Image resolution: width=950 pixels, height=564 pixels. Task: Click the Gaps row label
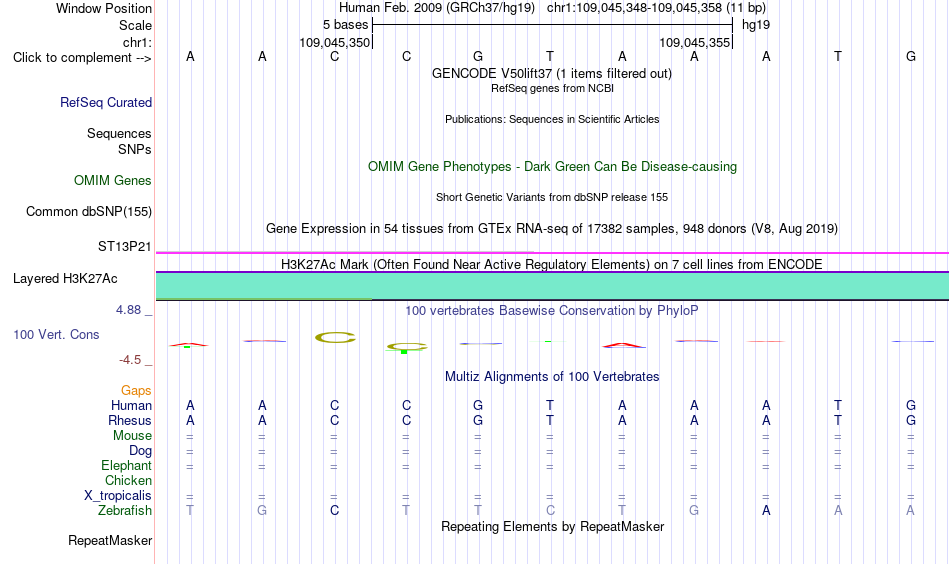pyautogui.click(x=136, y=391)
